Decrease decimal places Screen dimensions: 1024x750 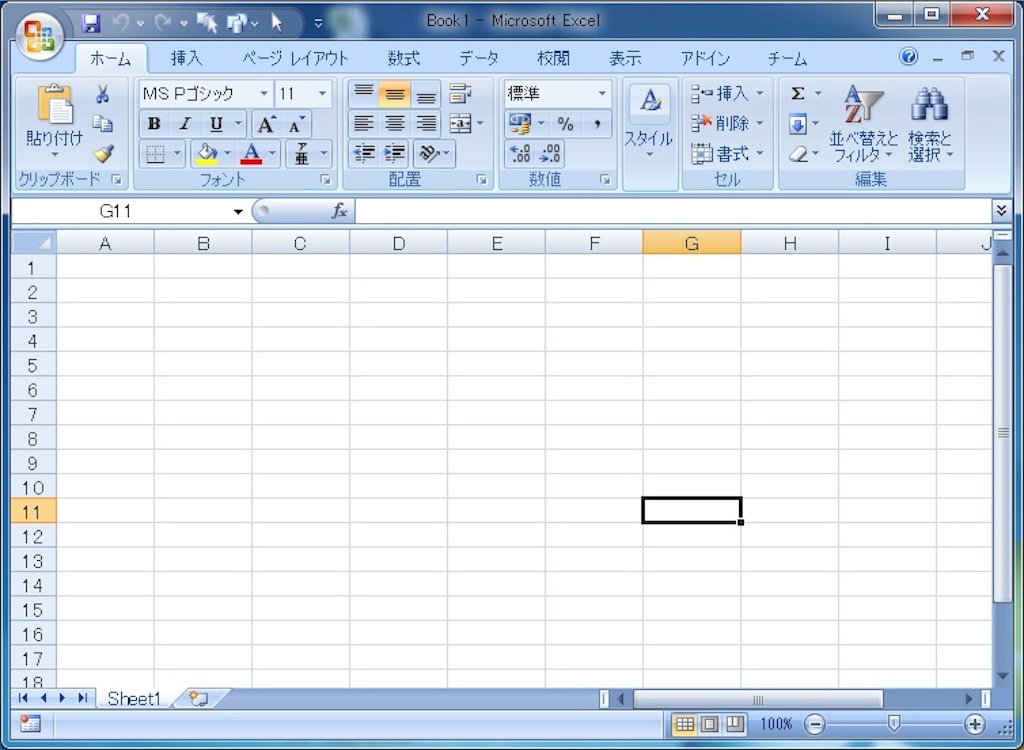pyautogui.click(x=551, y=154)
